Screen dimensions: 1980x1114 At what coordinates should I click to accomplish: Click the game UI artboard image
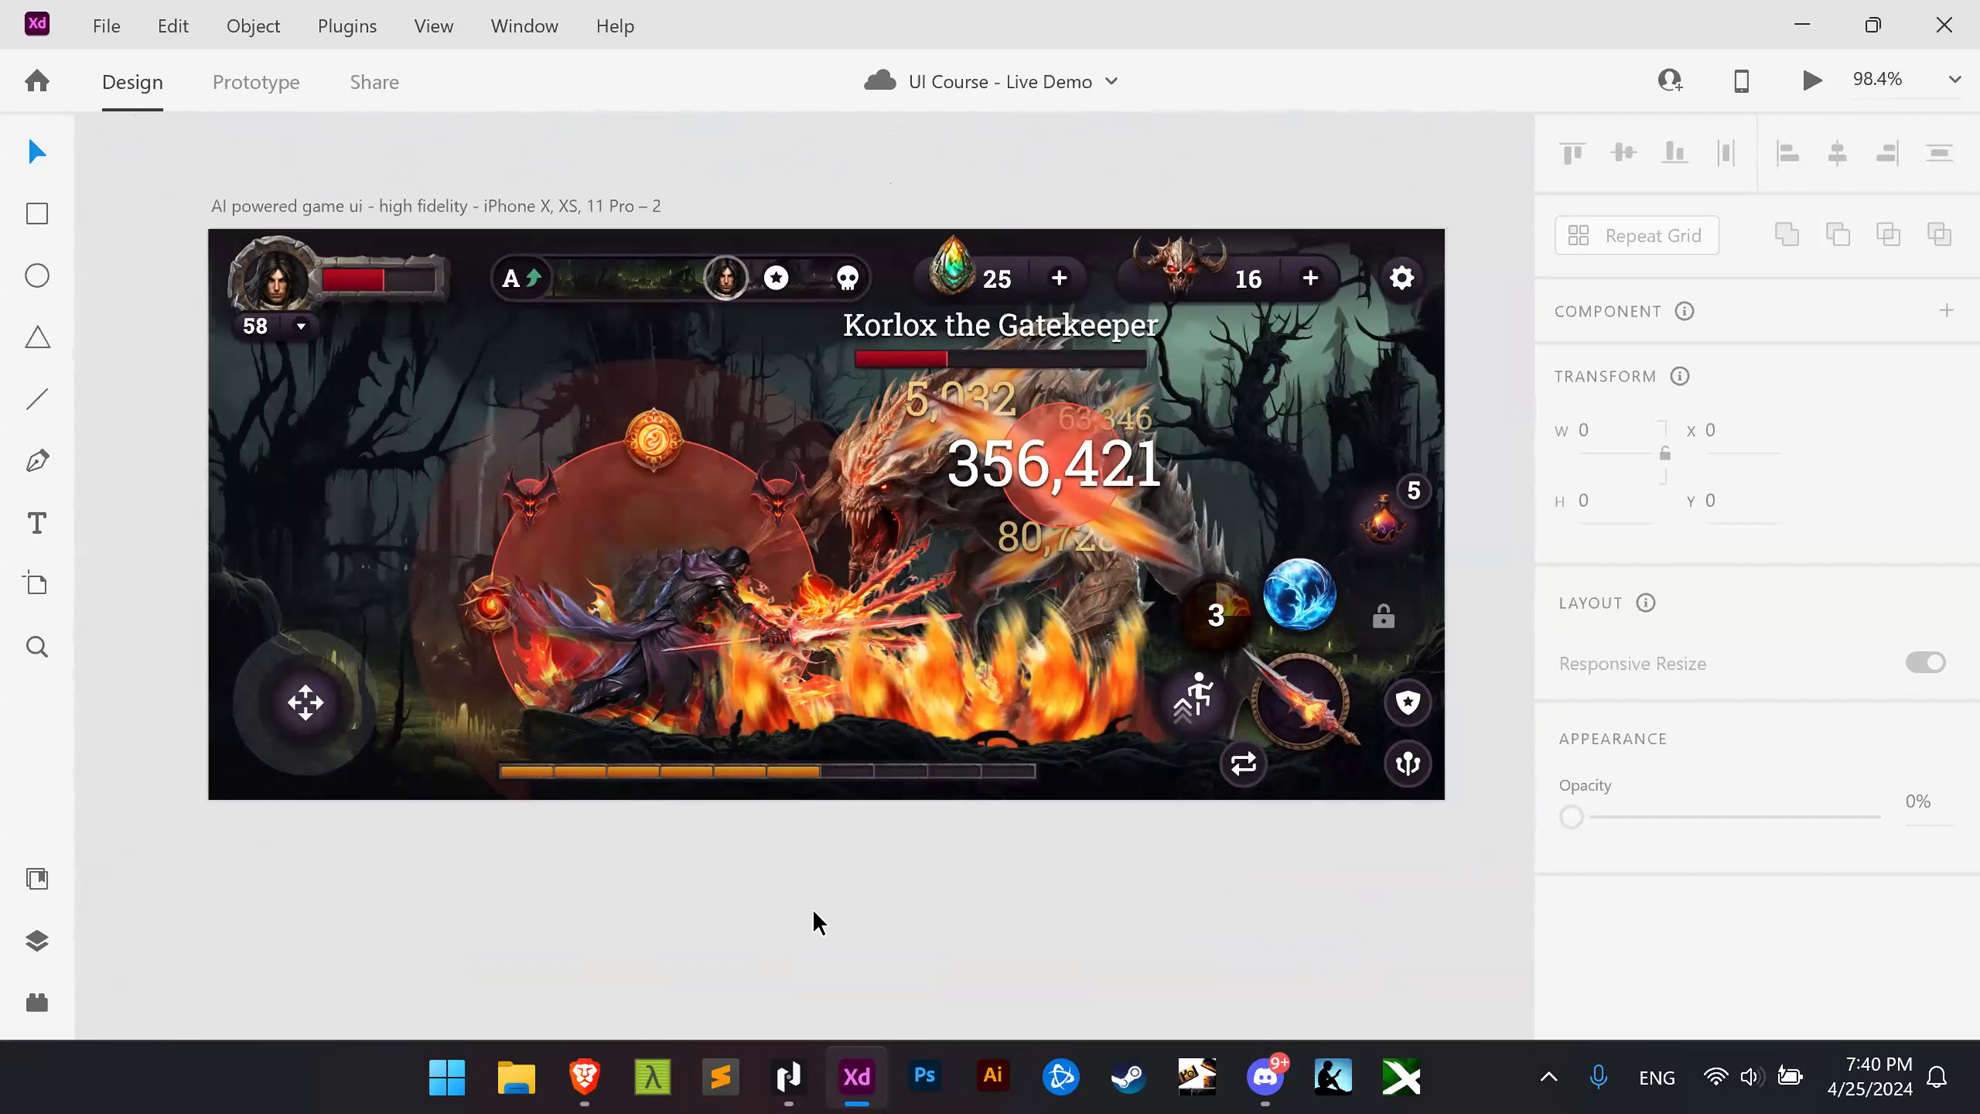point(826,514)
